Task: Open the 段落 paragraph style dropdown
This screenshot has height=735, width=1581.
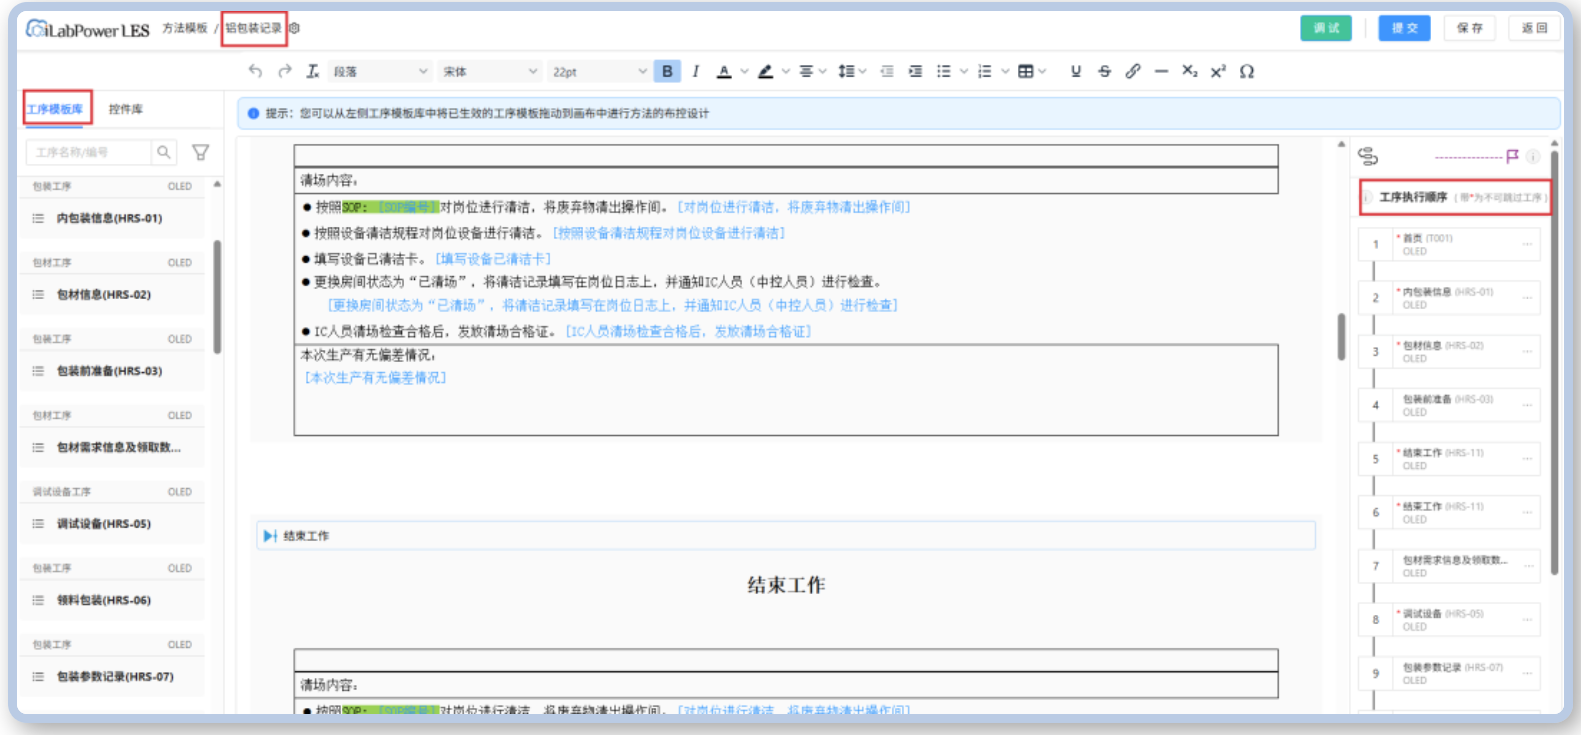Action: [x=380, y=71]
